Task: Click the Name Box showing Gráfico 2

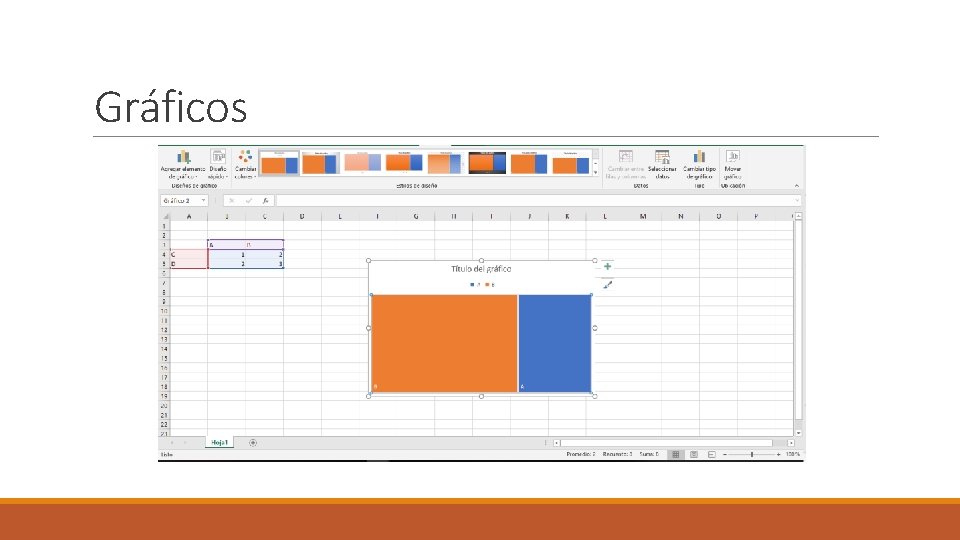Action: (x=180, y=201)
